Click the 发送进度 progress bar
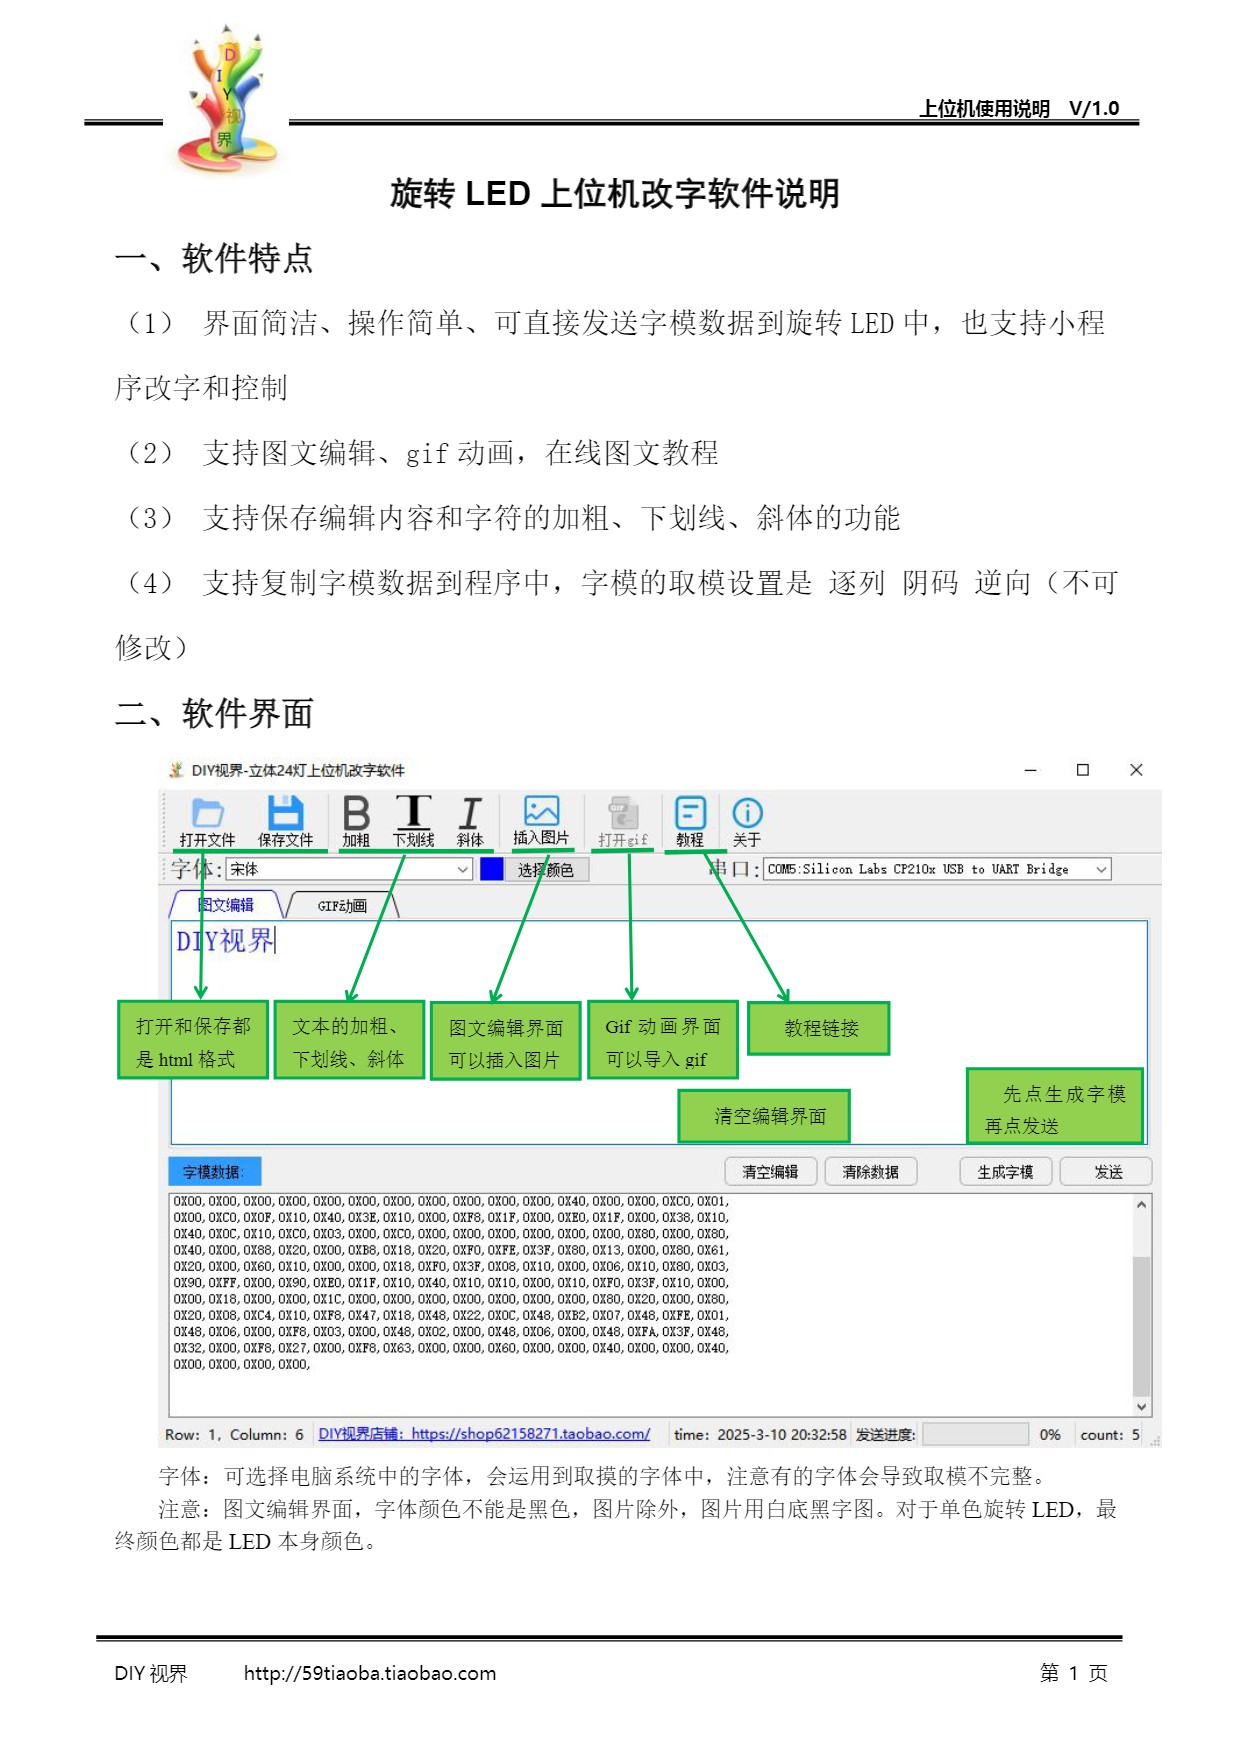 pyautogui.click(x=975, y=1434)
